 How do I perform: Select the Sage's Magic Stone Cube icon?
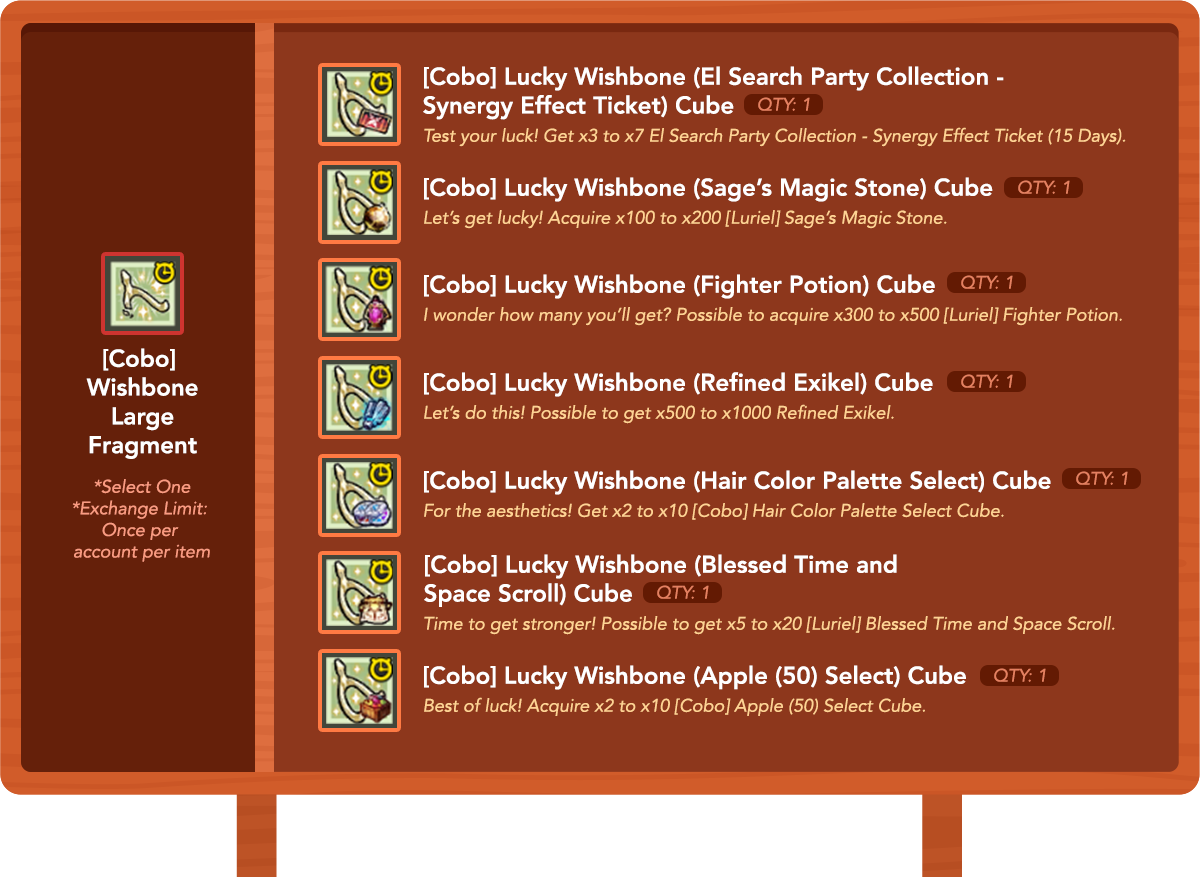359,202
